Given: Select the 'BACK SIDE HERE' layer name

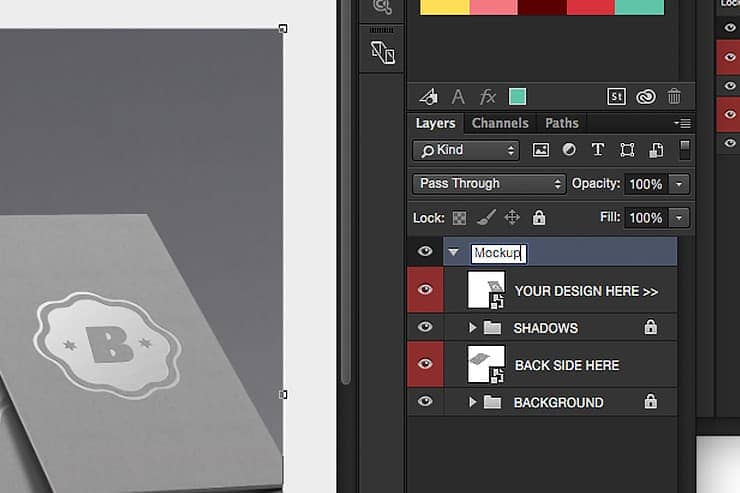Looking at the screenshot, I should click(x=567, y=366).
